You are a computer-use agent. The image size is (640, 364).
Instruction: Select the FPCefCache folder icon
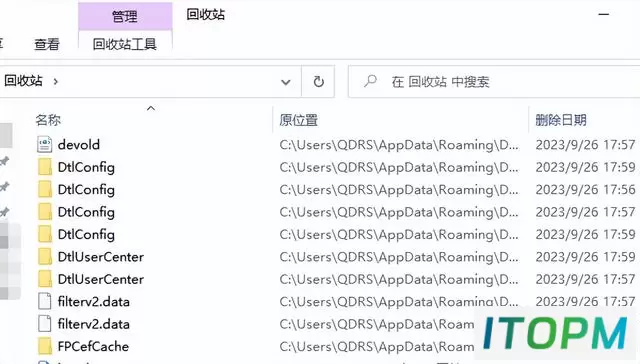(x=44, y=346)
